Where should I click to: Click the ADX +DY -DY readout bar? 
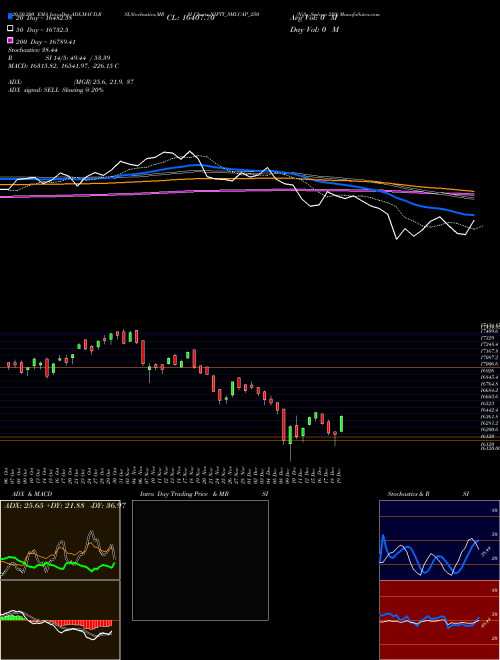coord(65,505)
